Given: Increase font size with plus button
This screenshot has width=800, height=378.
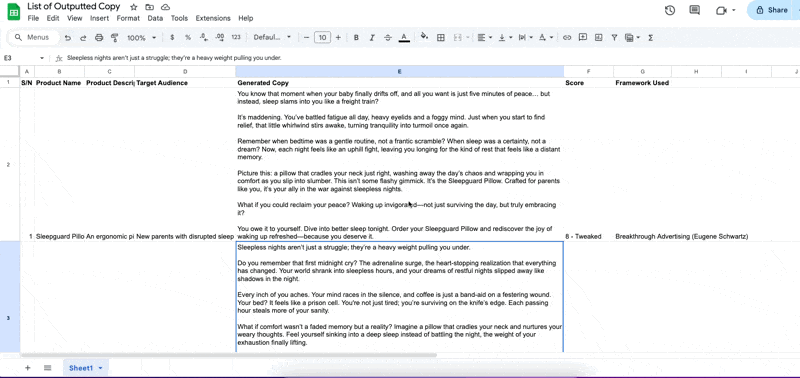Looking at the screenshot, I should (338, 38).
